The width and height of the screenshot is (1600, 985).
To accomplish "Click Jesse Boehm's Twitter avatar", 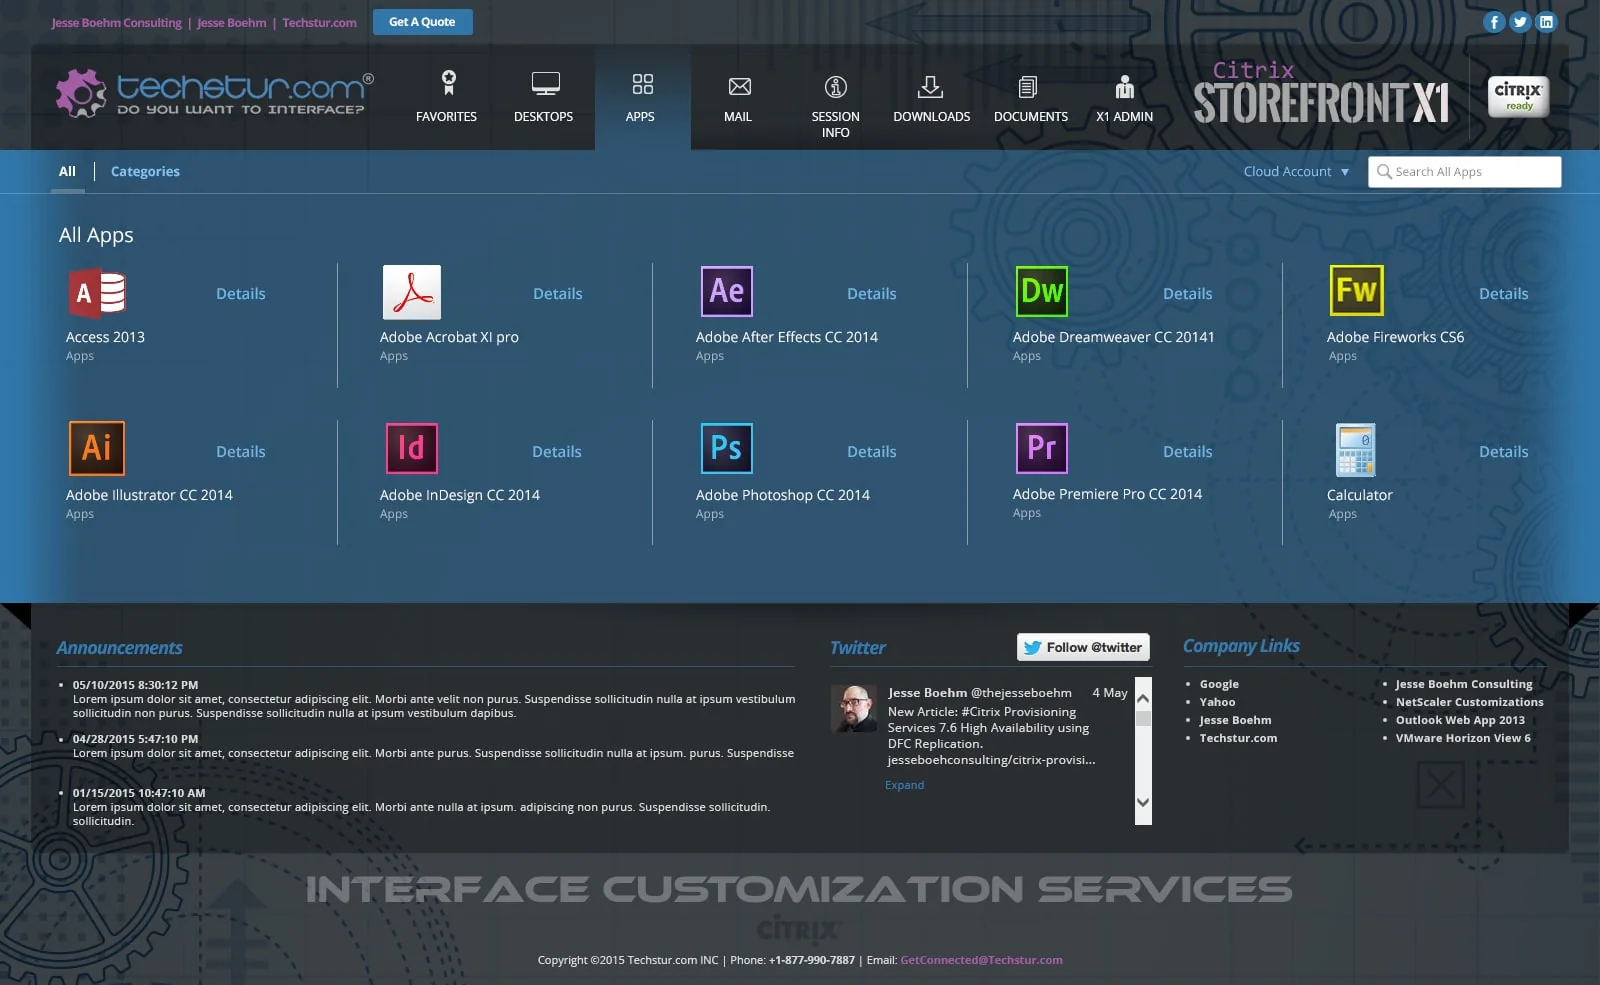I will [x=854, y=708].
